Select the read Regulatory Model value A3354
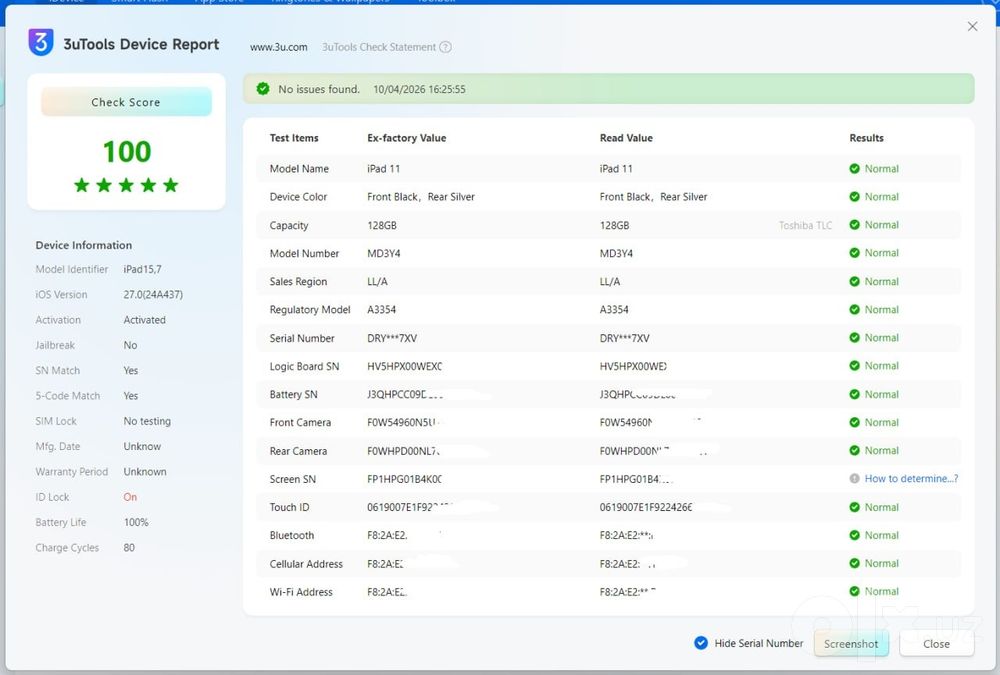Screen dimensions: 1000x675 pos(614,309)
